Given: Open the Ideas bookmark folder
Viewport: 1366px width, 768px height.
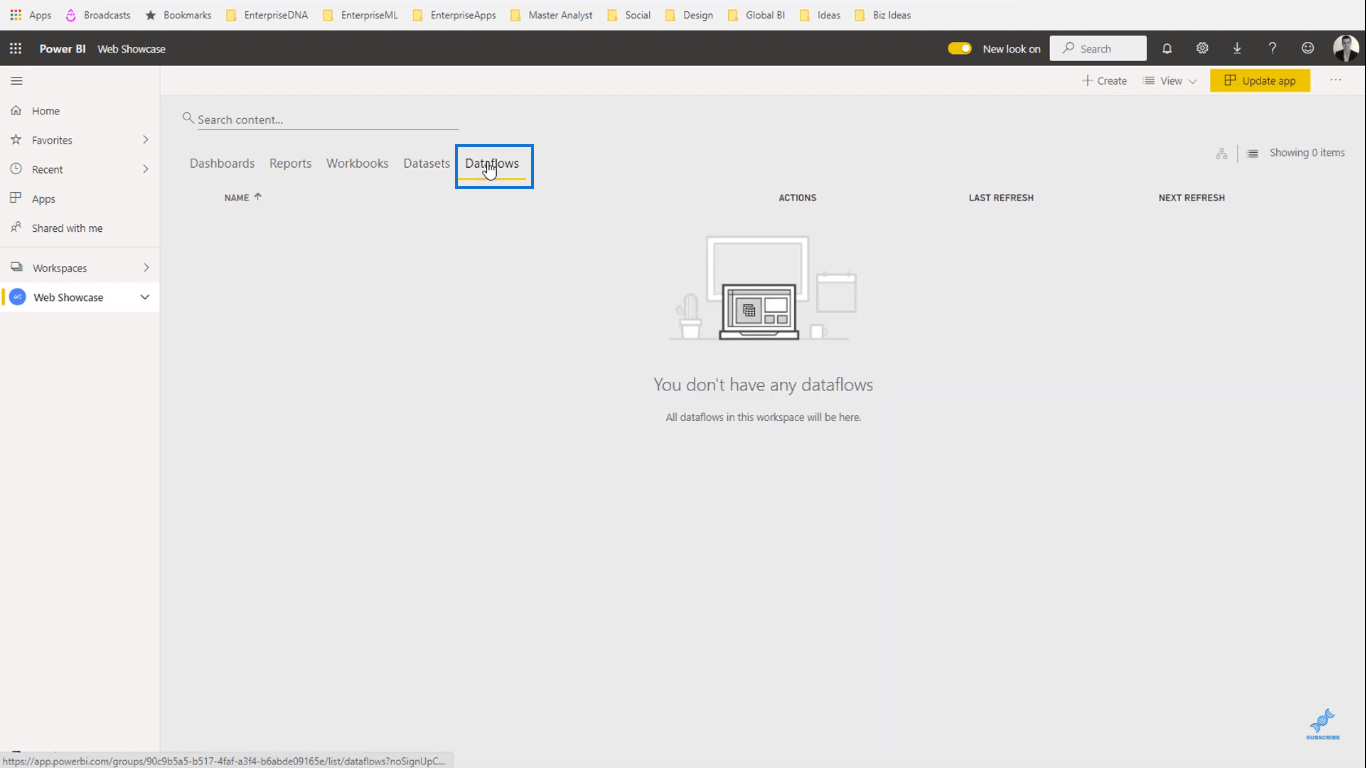Looking at the screenshot, I should pos(820,15).
